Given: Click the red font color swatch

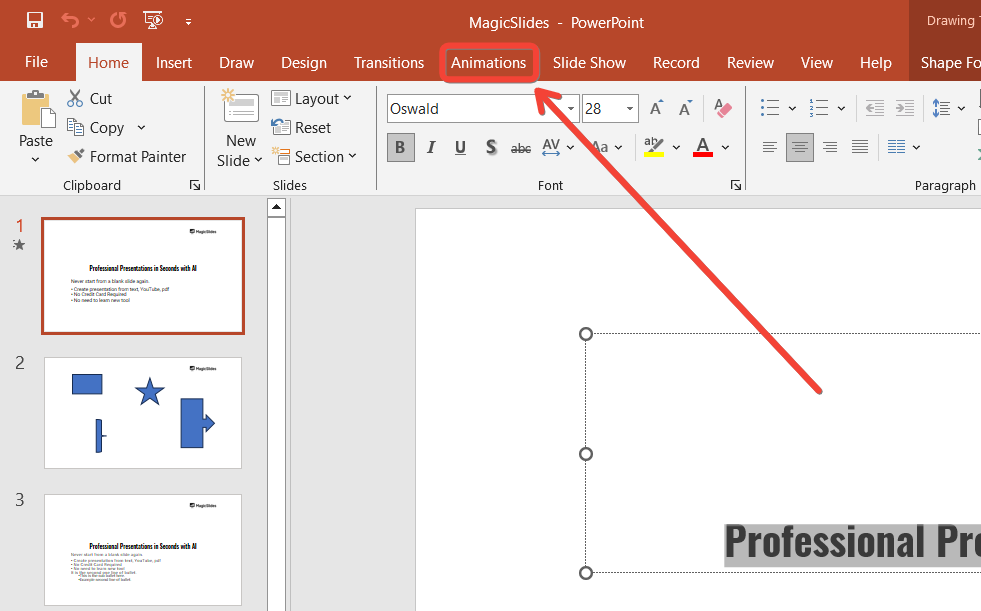Looking at the screenshot, I should (x=703, y=147).
